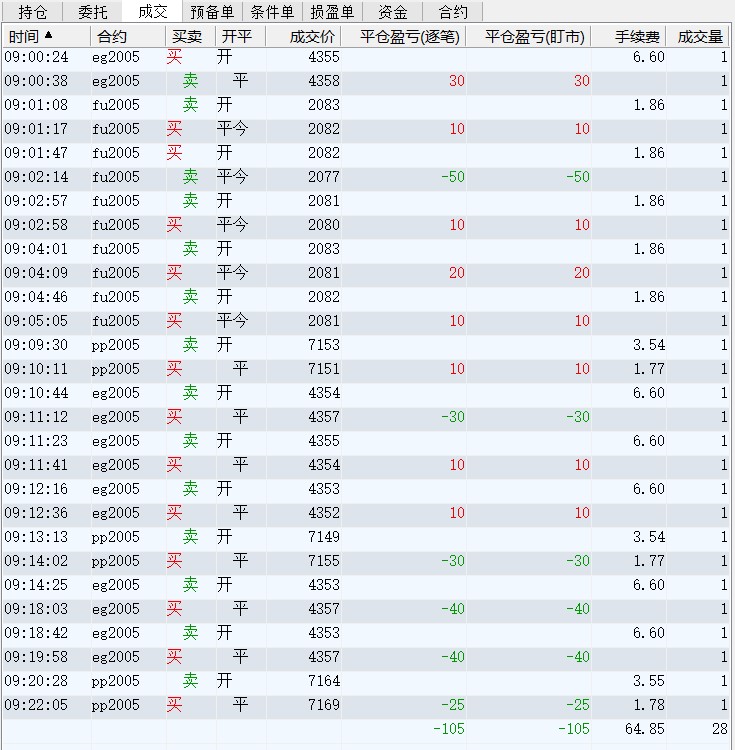Click per-trade total -105 in summary row
735x750 pixels.
pos(449,729)
